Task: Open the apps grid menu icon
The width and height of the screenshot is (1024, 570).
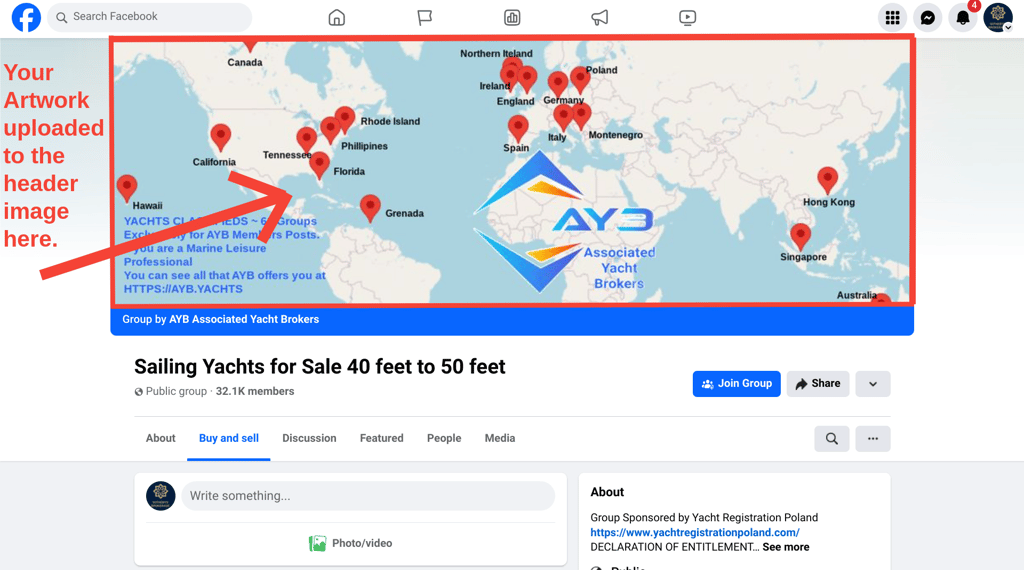Action: [x=892, y=18]
